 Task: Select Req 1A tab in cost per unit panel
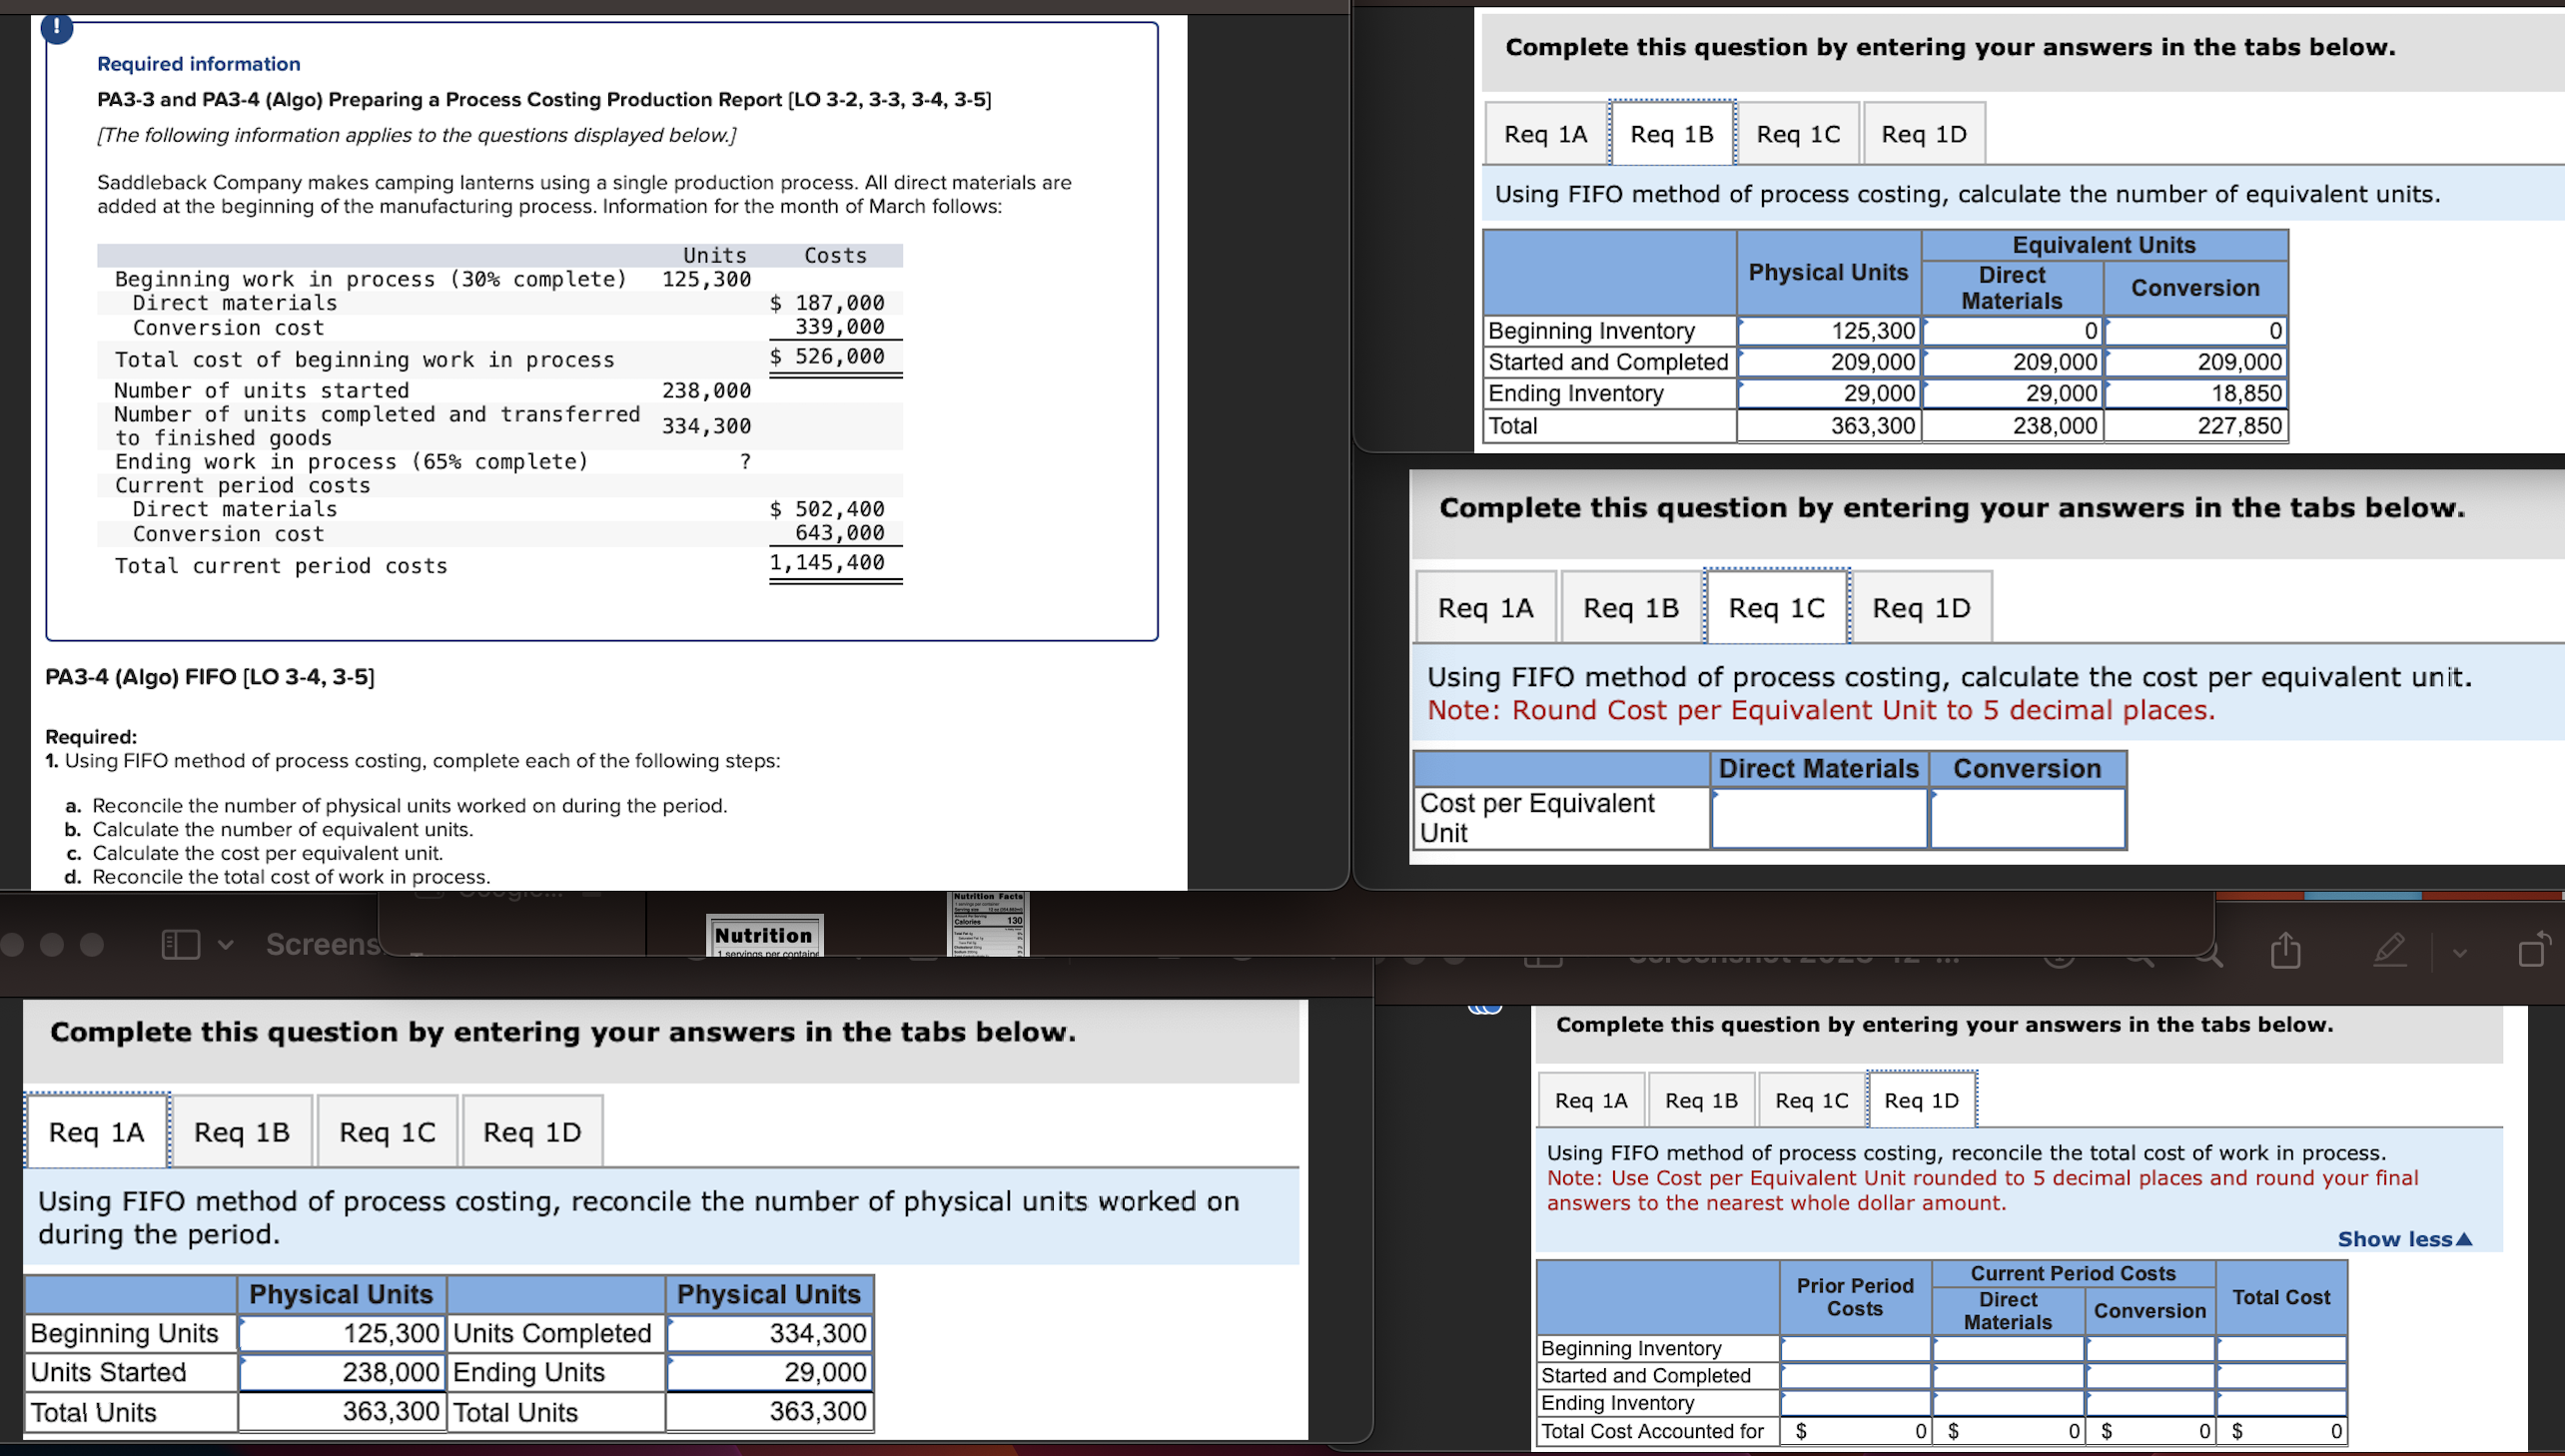point(1486,608)
